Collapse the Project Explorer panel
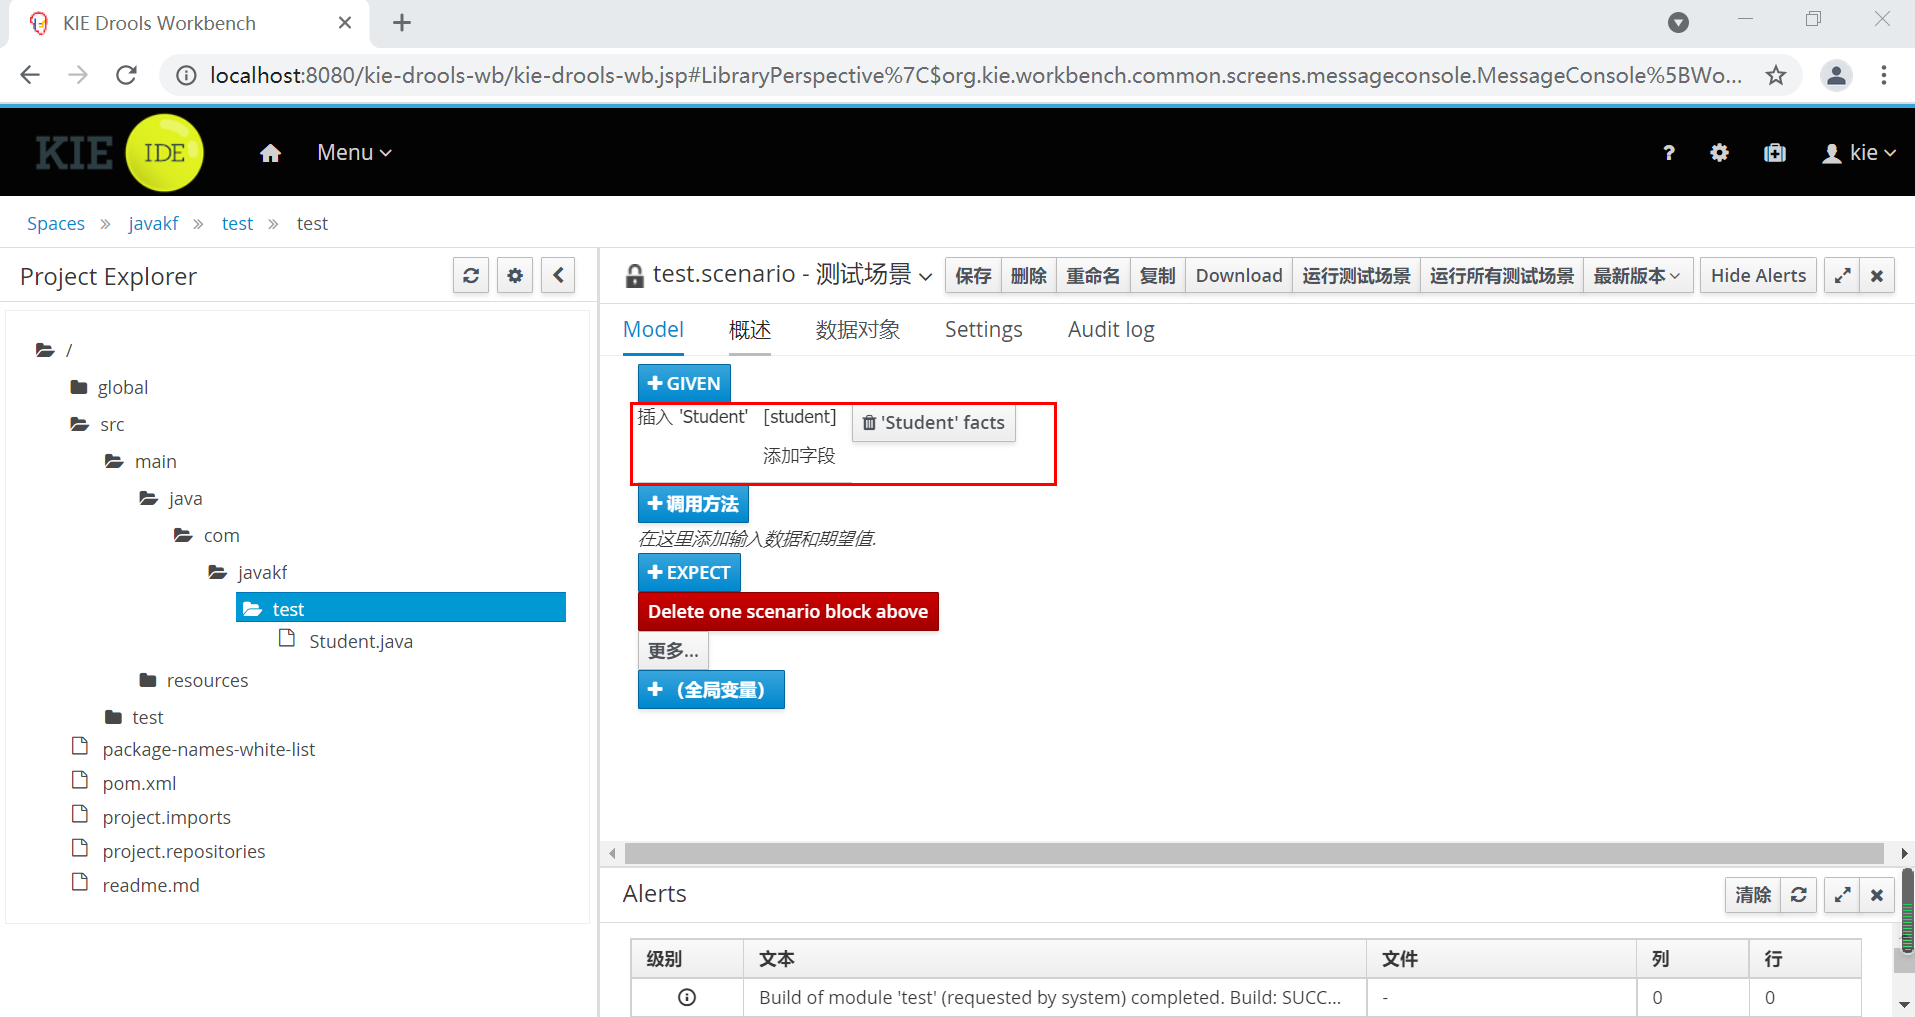Image resolution: width=1915 pixels, height=1017 pixels. point(559,276)
